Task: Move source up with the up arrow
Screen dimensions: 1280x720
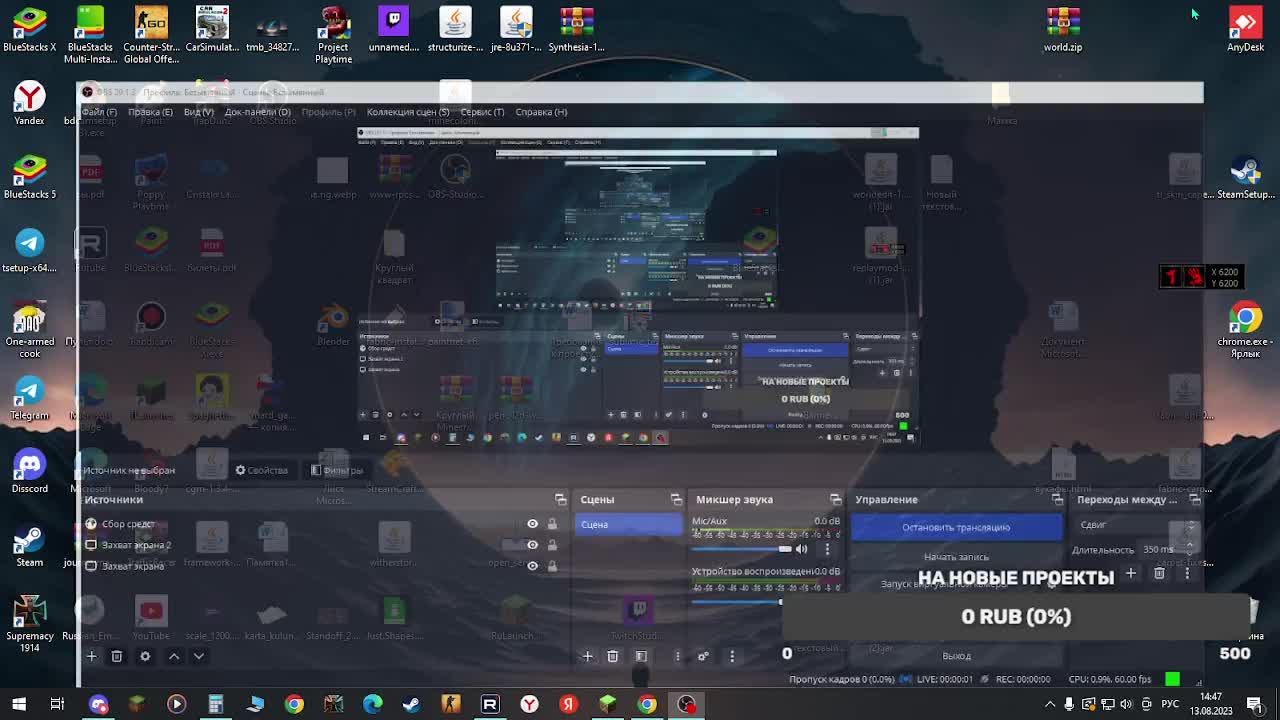Action: tap(174, 656)
